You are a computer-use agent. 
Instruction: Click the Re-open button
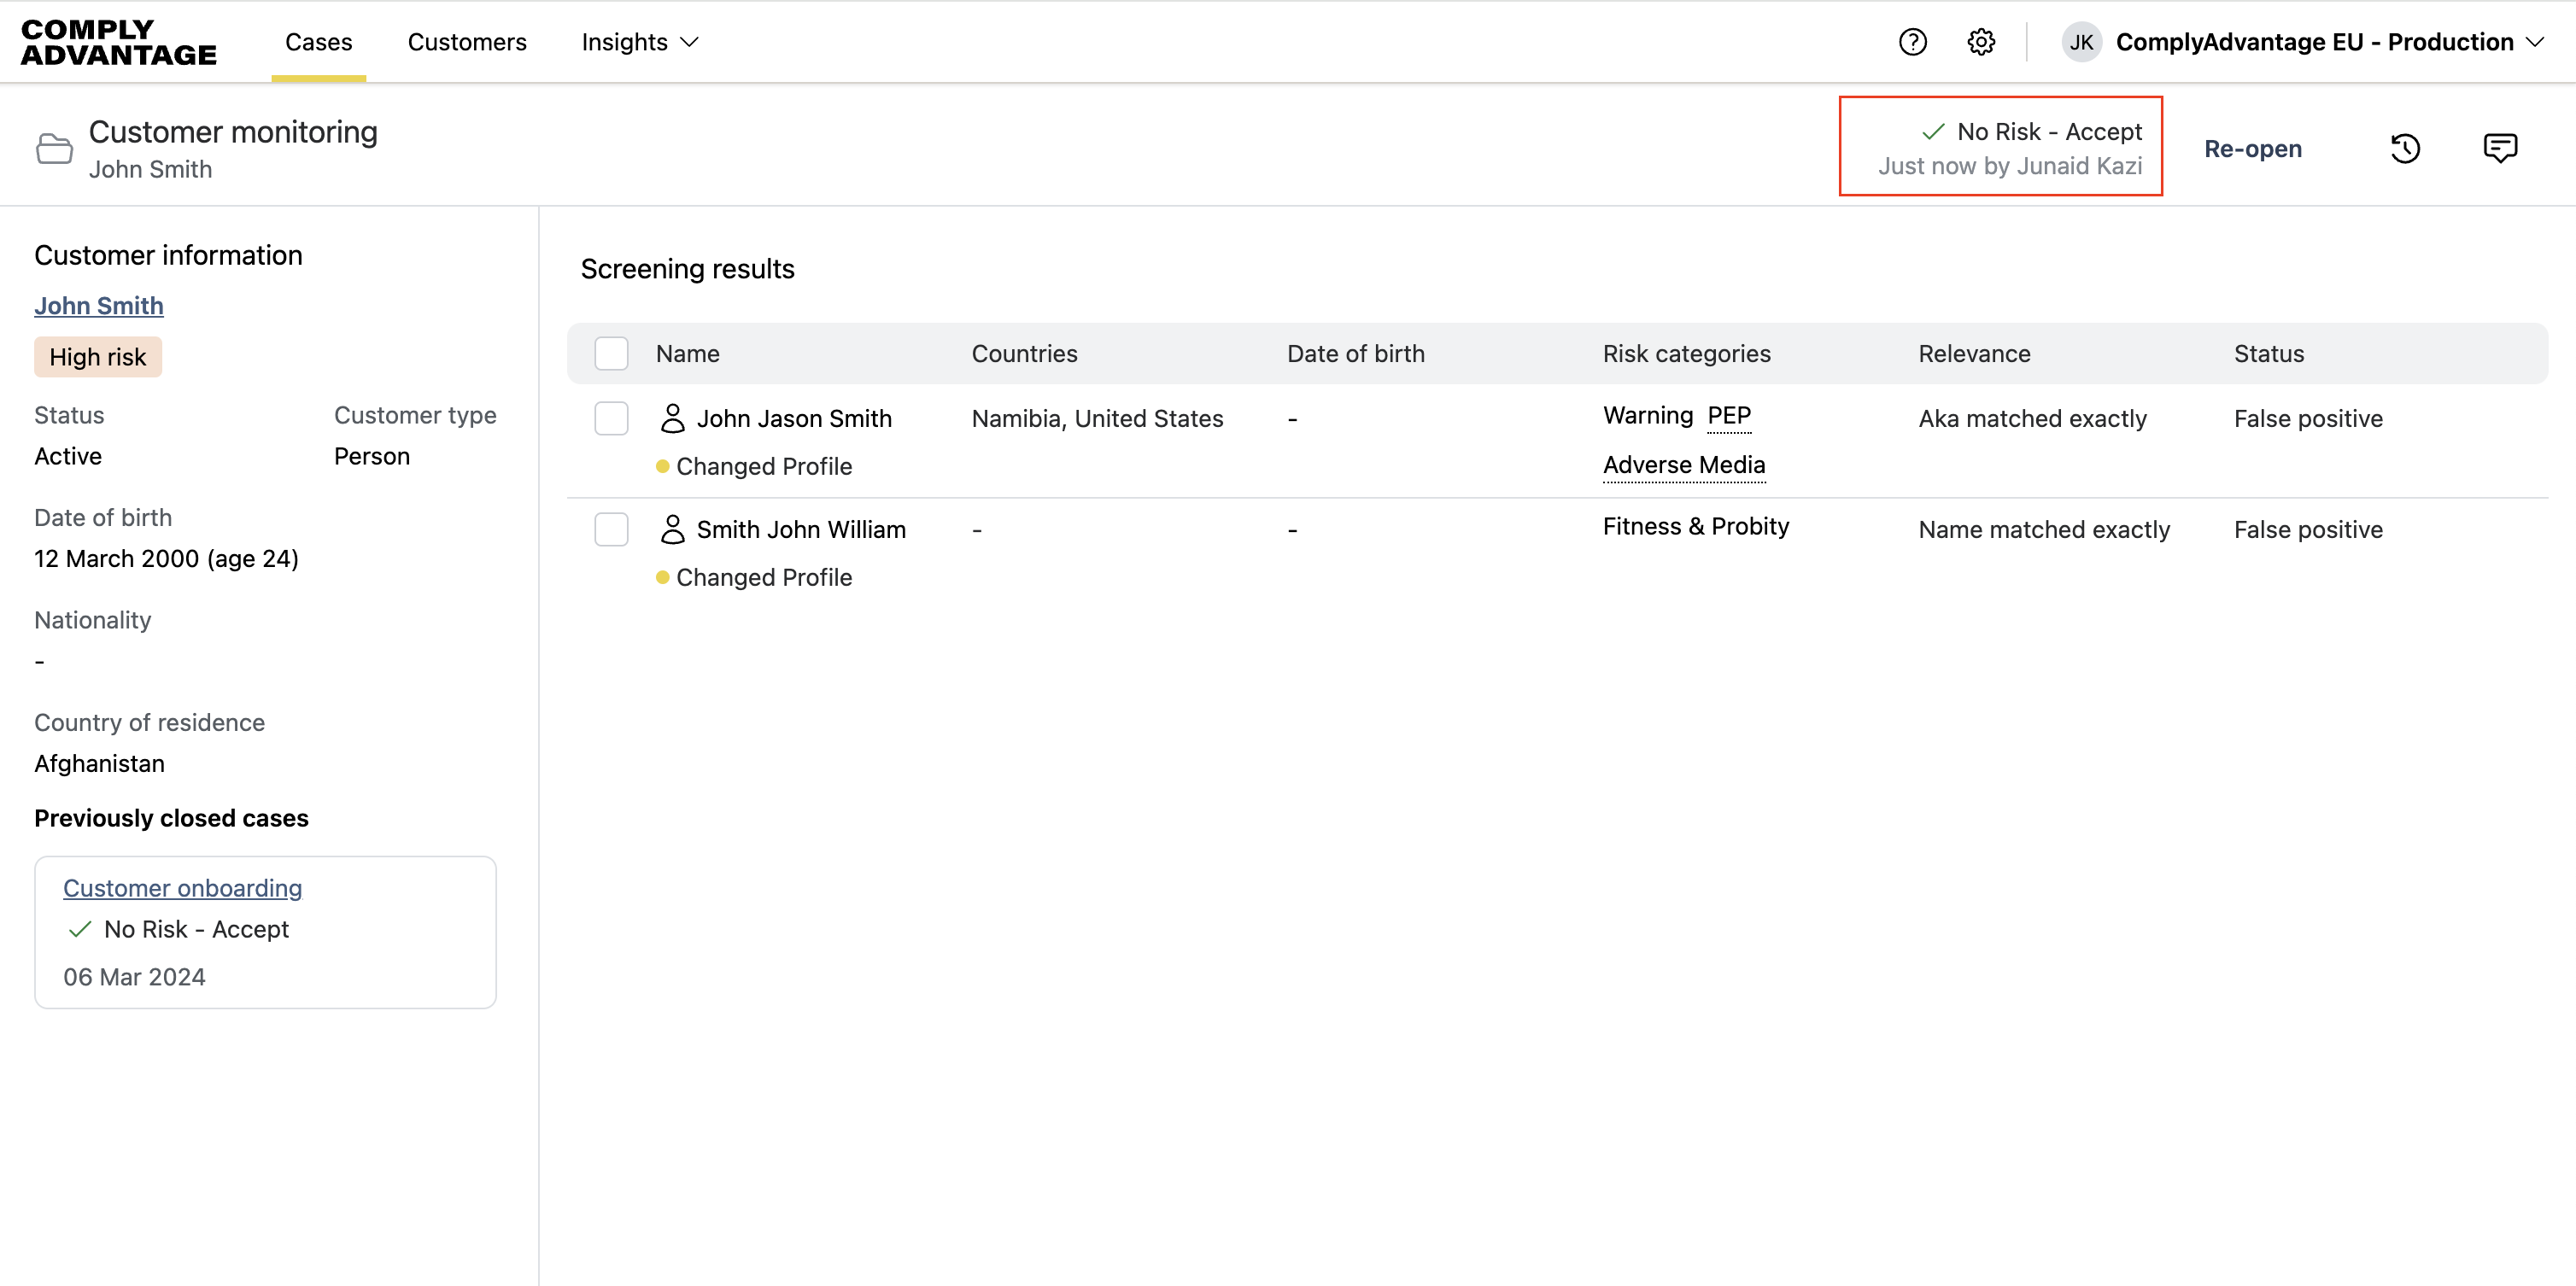click(x=2252, y=148)
